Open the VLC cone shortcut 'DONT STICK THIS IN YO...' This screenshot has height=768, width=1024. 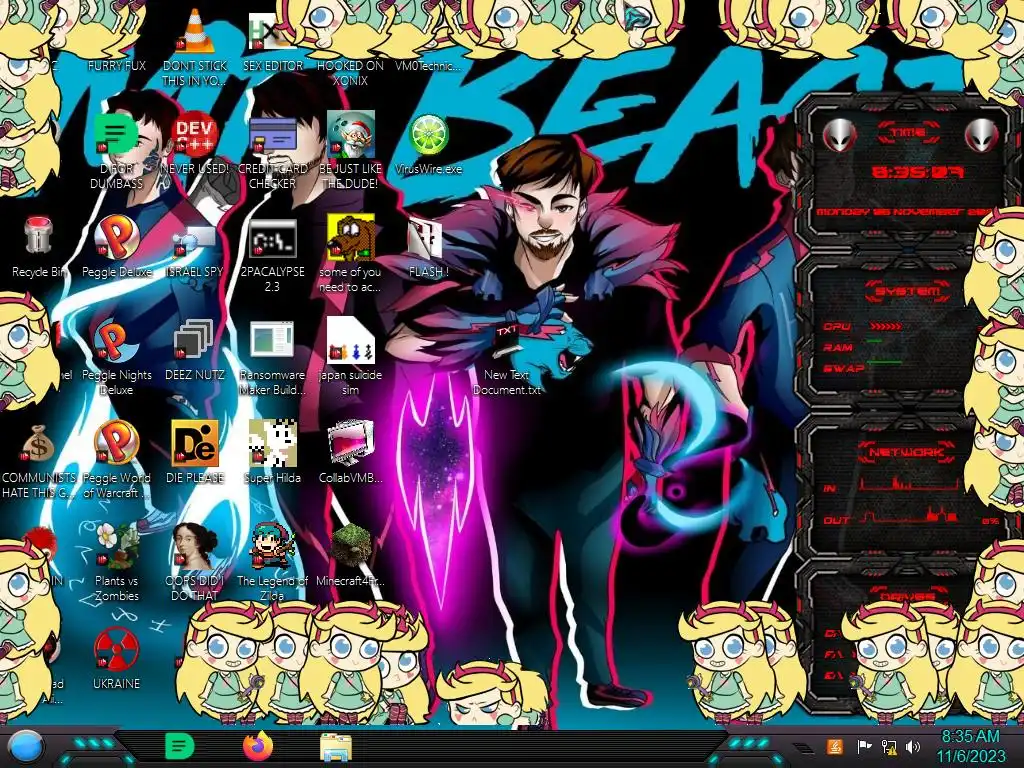195,48
